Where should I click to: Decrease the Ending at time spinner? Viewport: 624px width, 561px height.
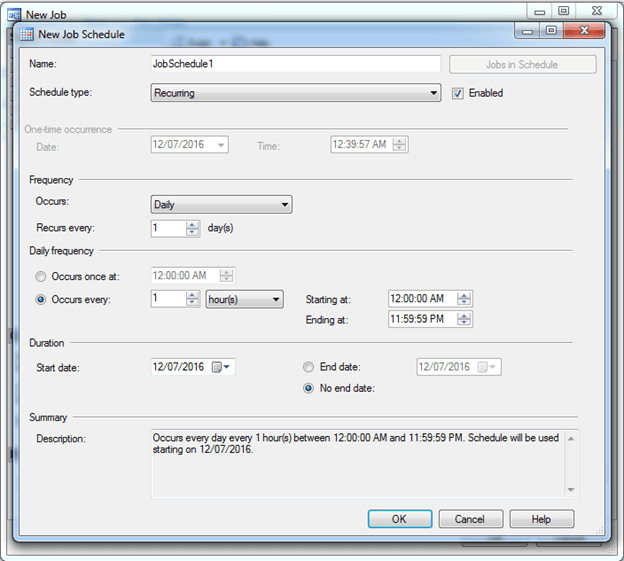pos(464,323)
